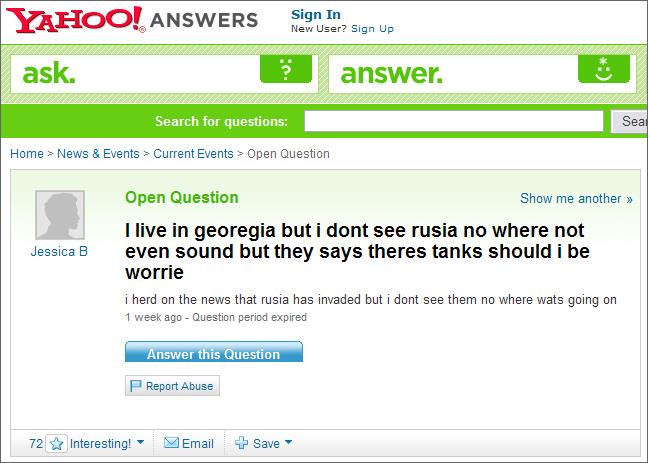Click the plus Save icon
648x463 pixels.
[x=241, y=444]
